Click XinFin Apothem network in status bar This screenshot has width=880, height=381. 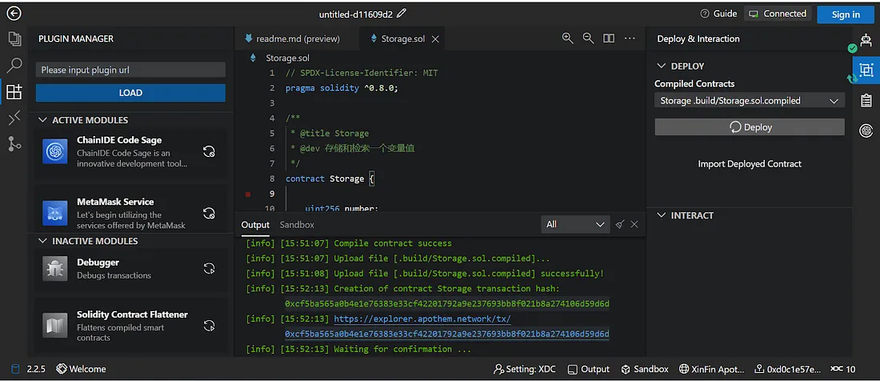(x=712, y=369)
